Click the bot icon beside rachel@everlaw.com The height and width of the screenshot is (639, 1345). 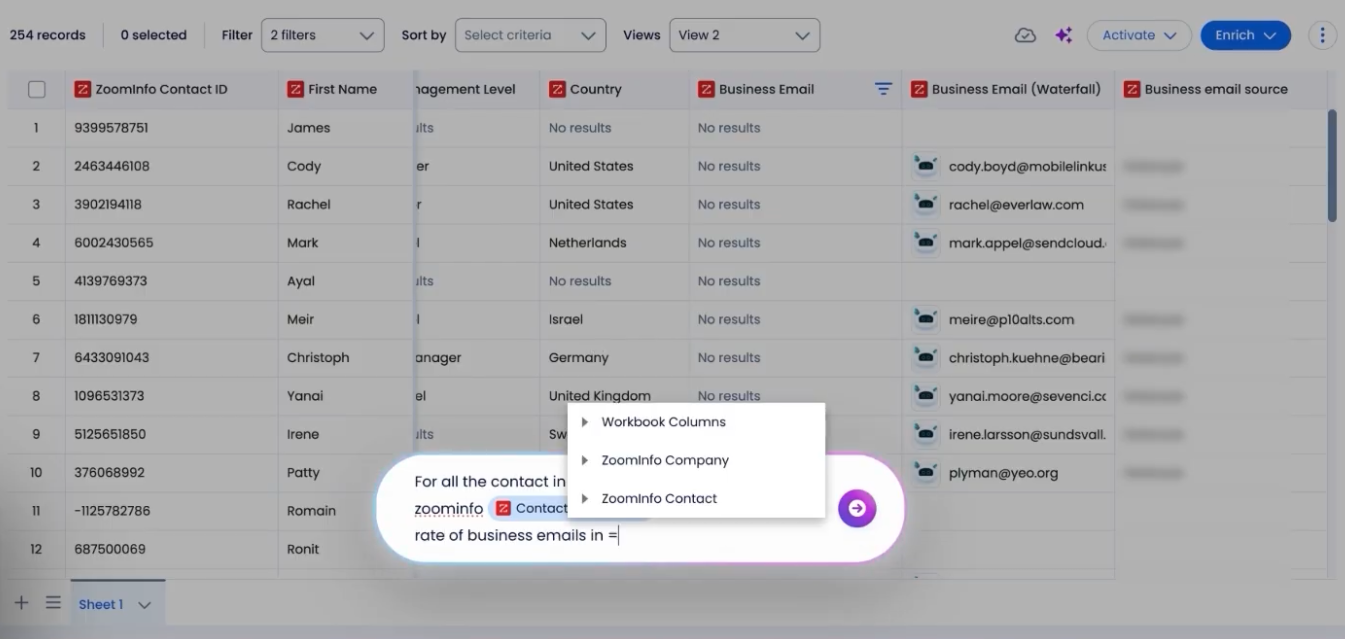coord(926,204)
